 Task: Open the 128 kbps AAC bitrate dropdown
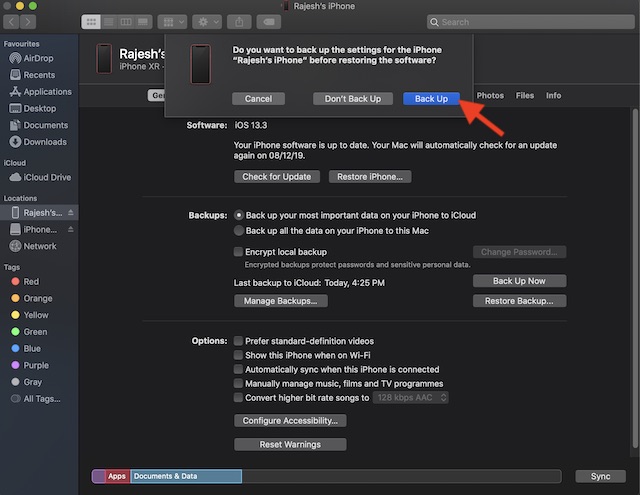coord(411,397)
